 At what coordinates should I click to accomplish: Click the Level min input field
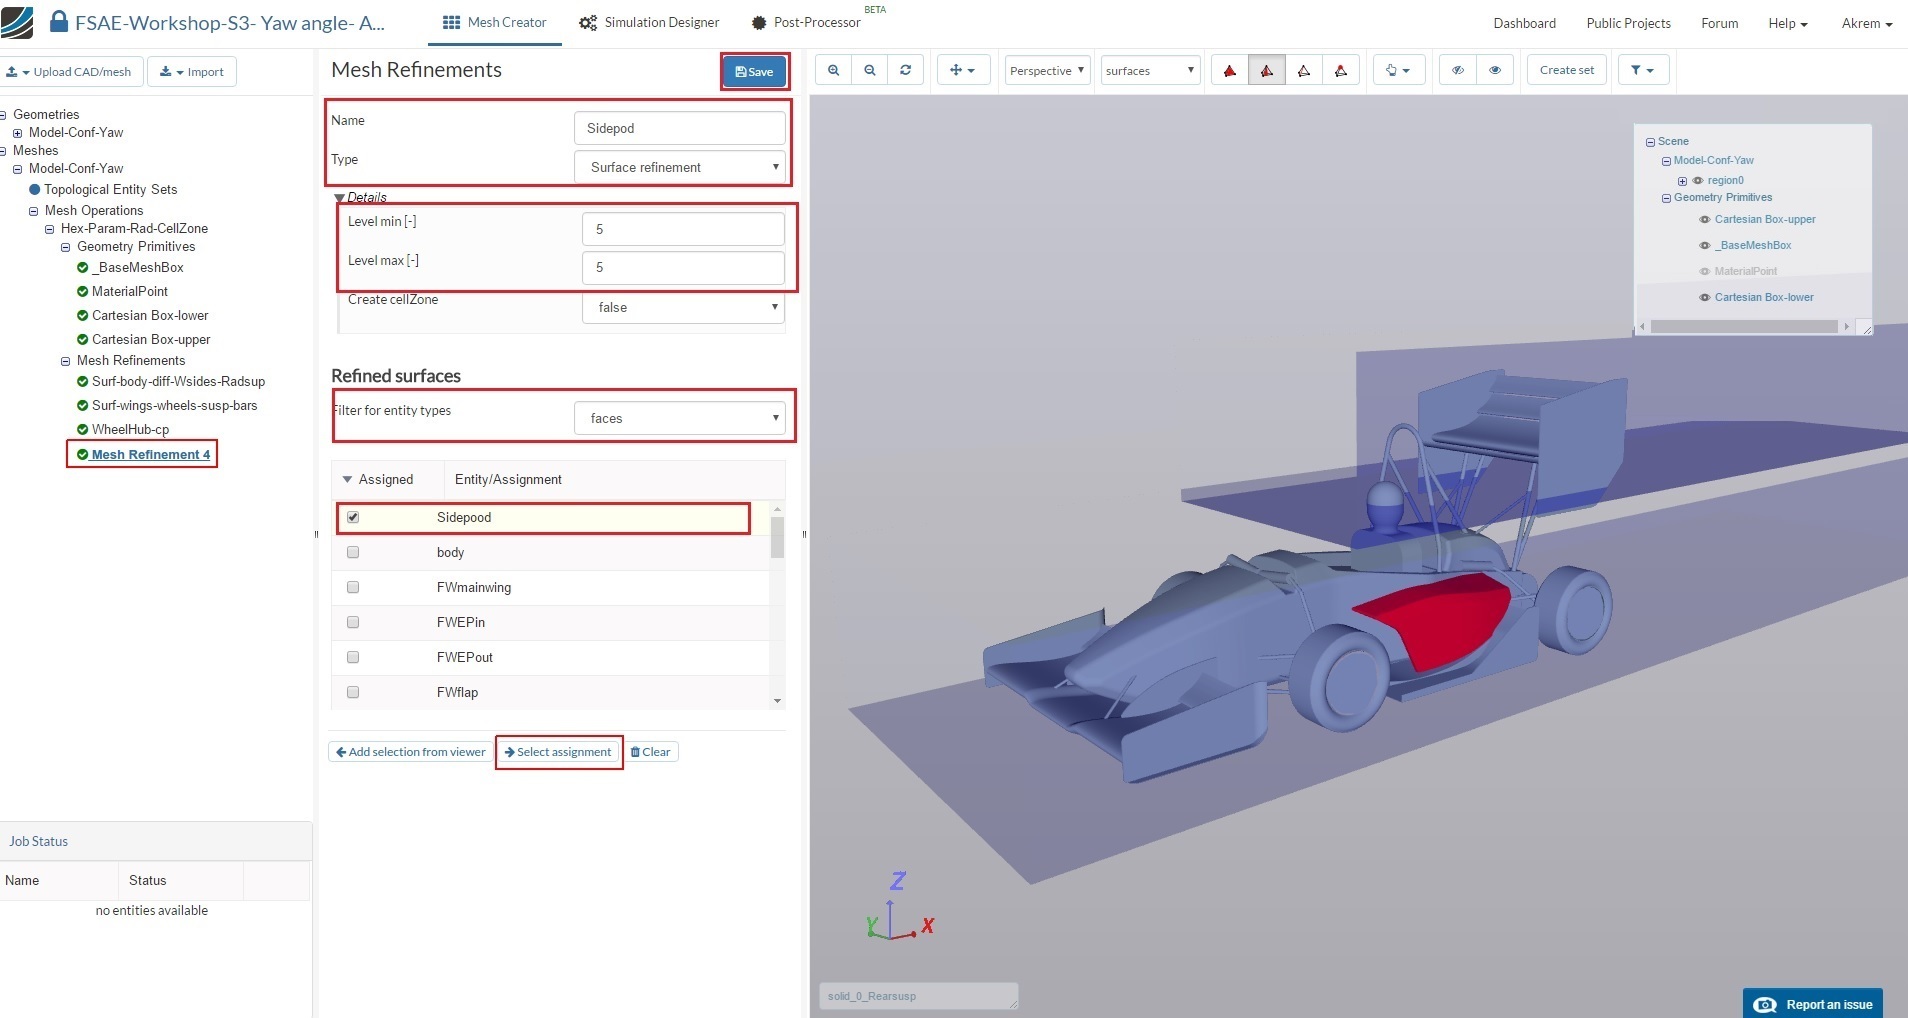(x=683, y=229)
